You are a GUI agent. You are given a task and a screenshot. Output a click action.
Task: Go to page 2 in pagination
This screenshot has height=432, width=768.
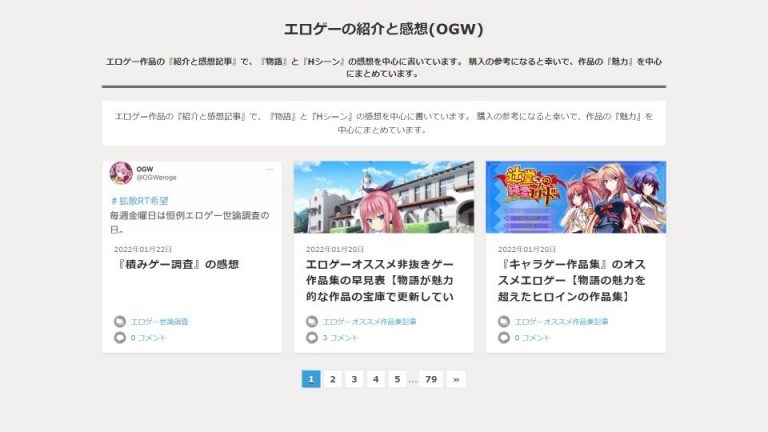pos(333,379)
